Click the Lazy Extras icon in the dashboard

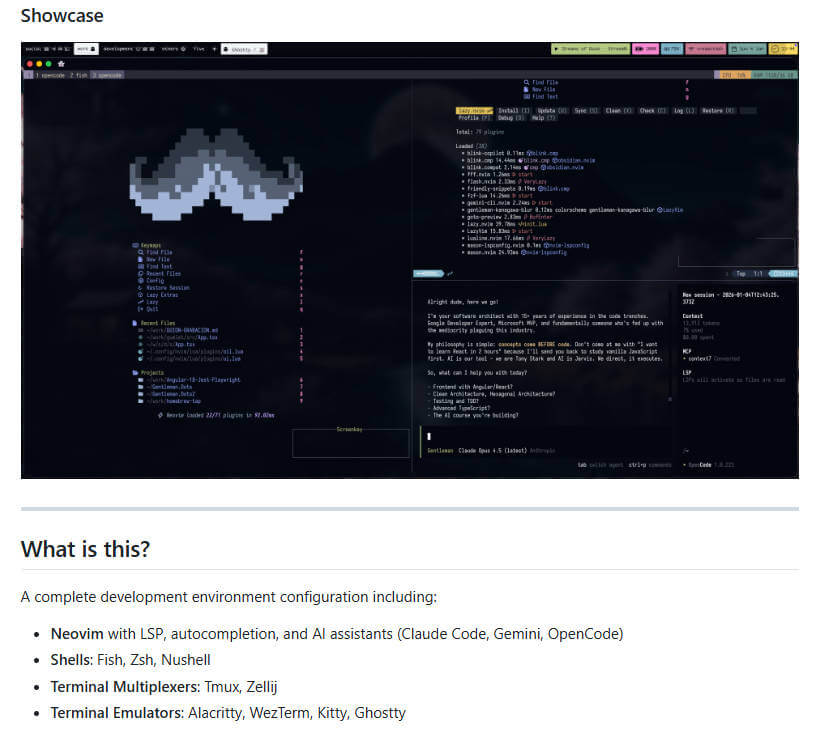tap(140, 295)
